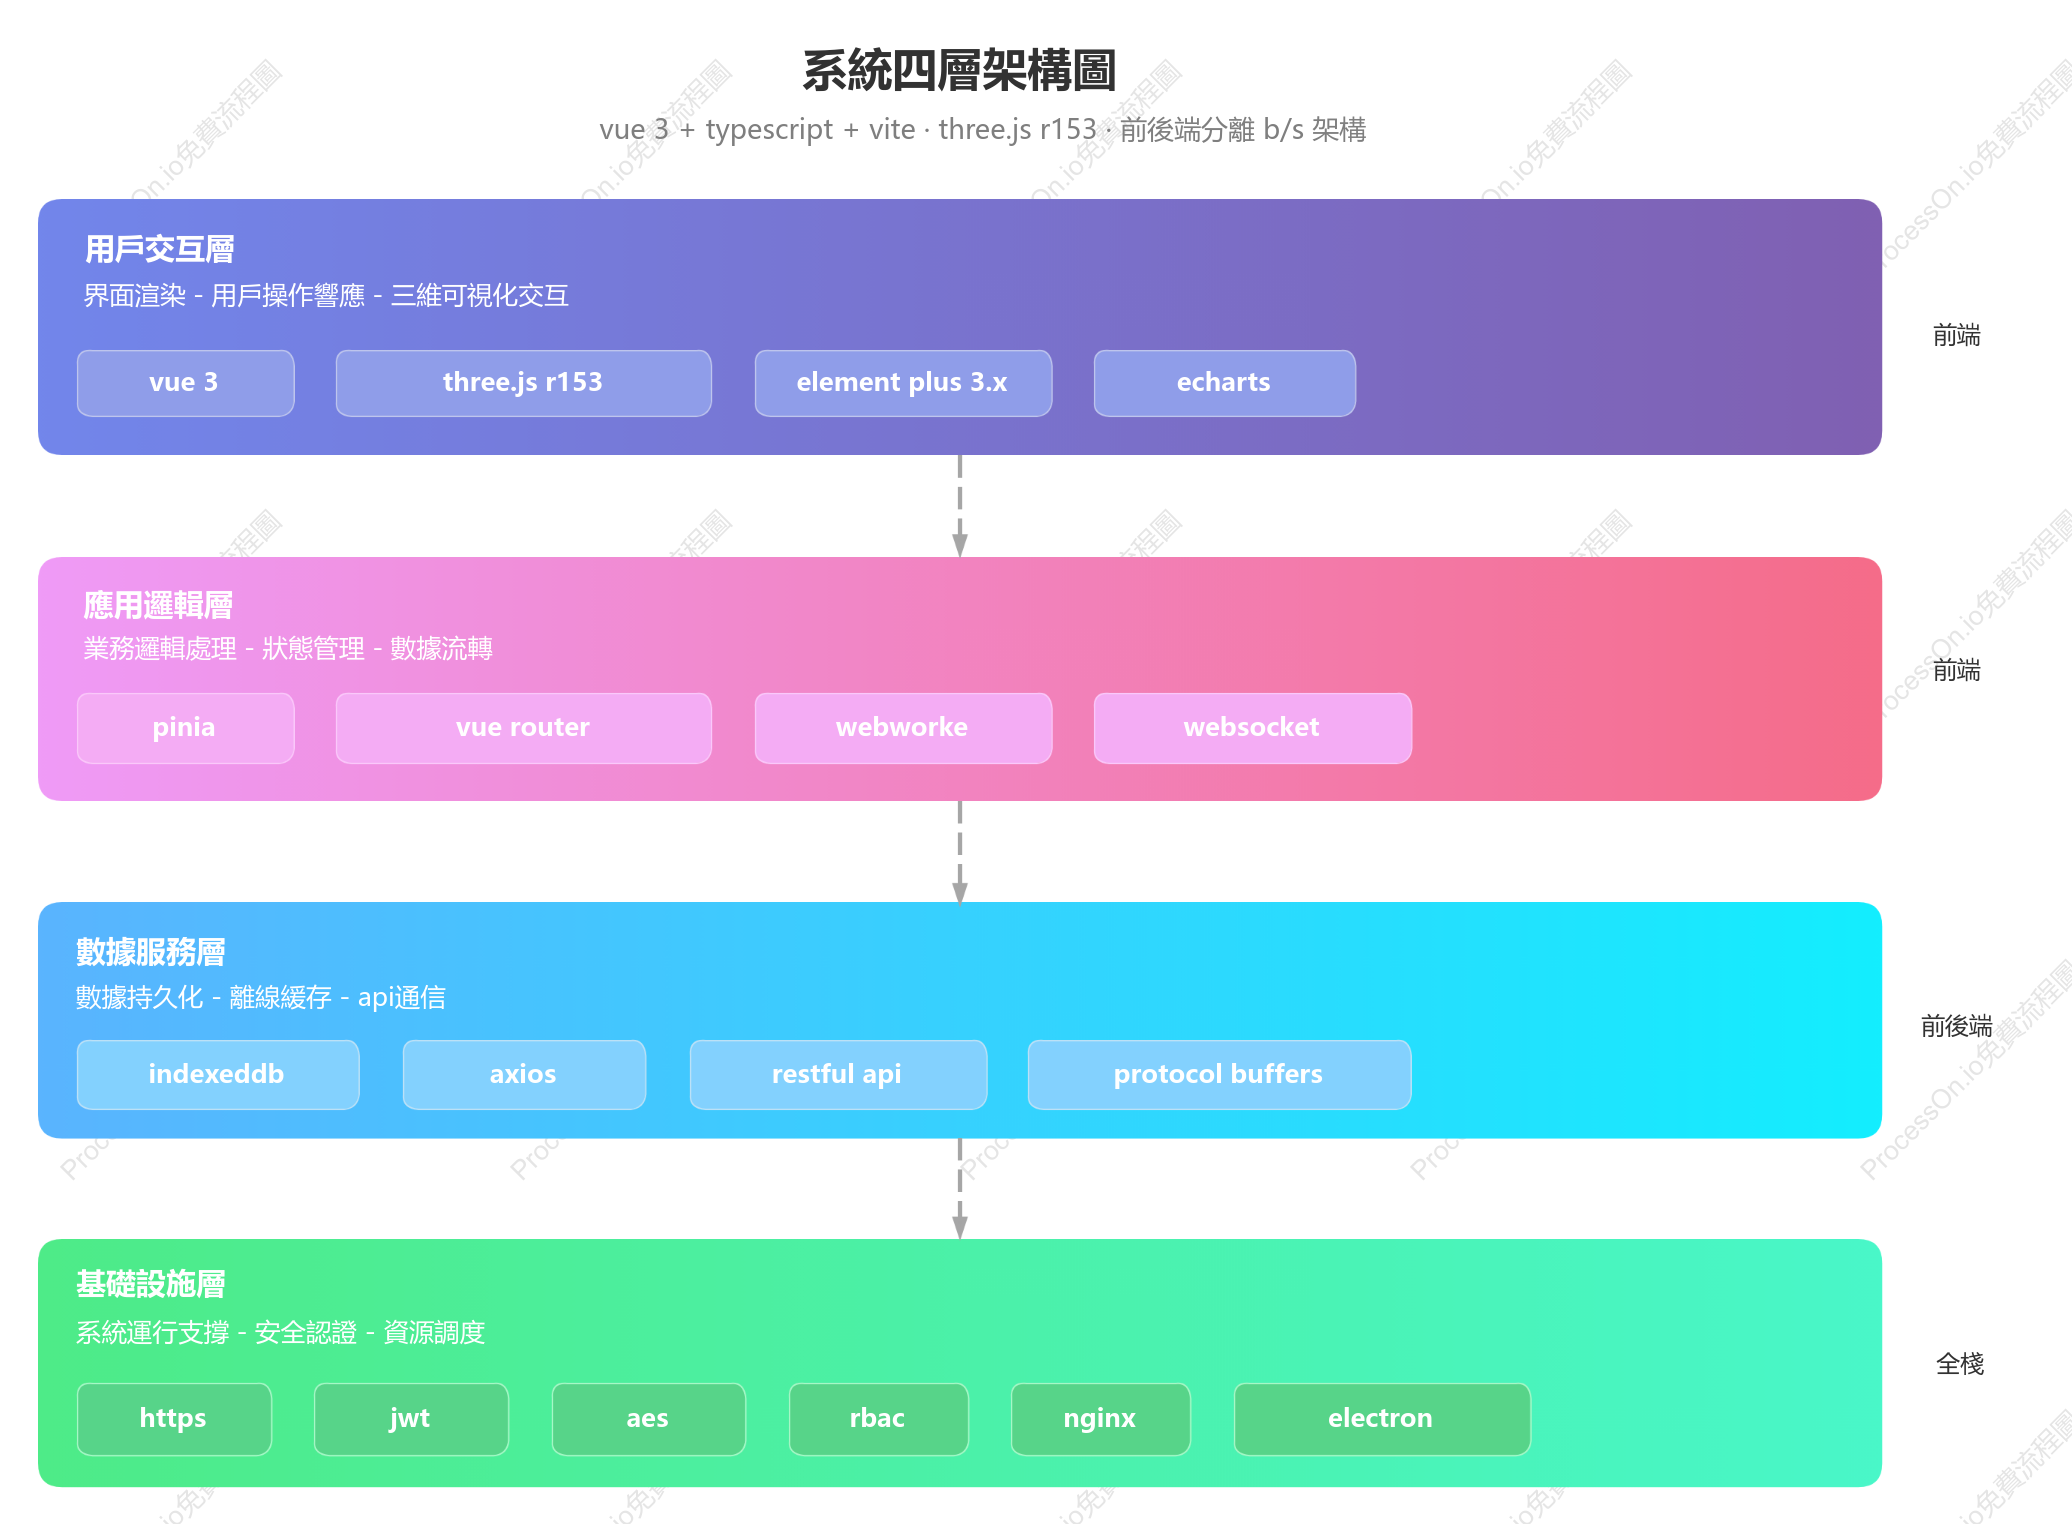2072x1524 pixels.
Task: Click the https box
Action: [174, 1419]
